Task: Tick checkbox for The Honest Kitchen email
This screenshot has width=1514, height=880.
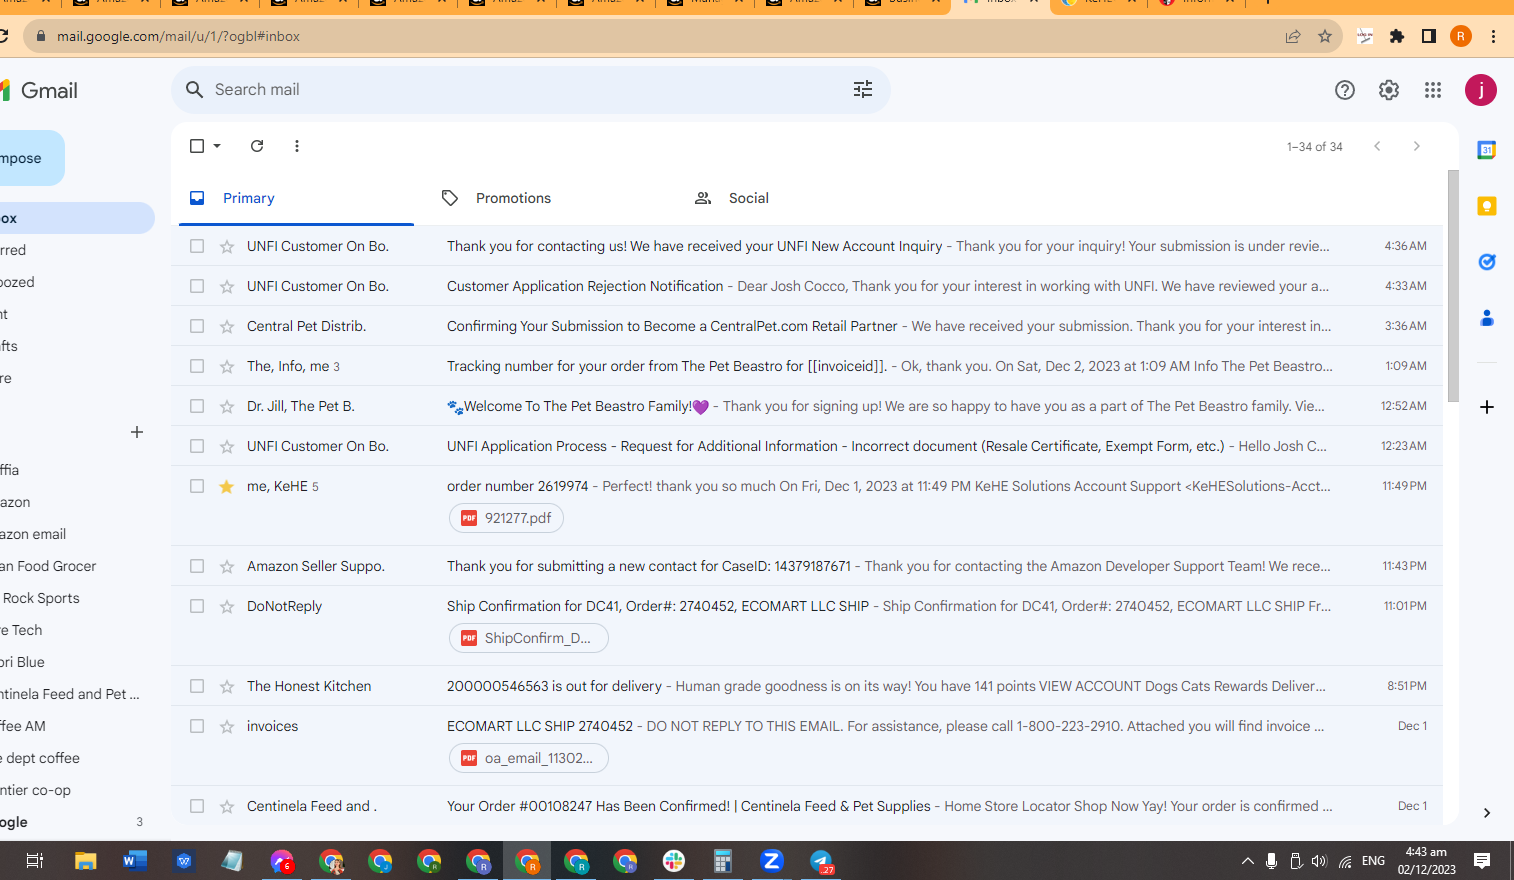Action: [x=197, y=686]
